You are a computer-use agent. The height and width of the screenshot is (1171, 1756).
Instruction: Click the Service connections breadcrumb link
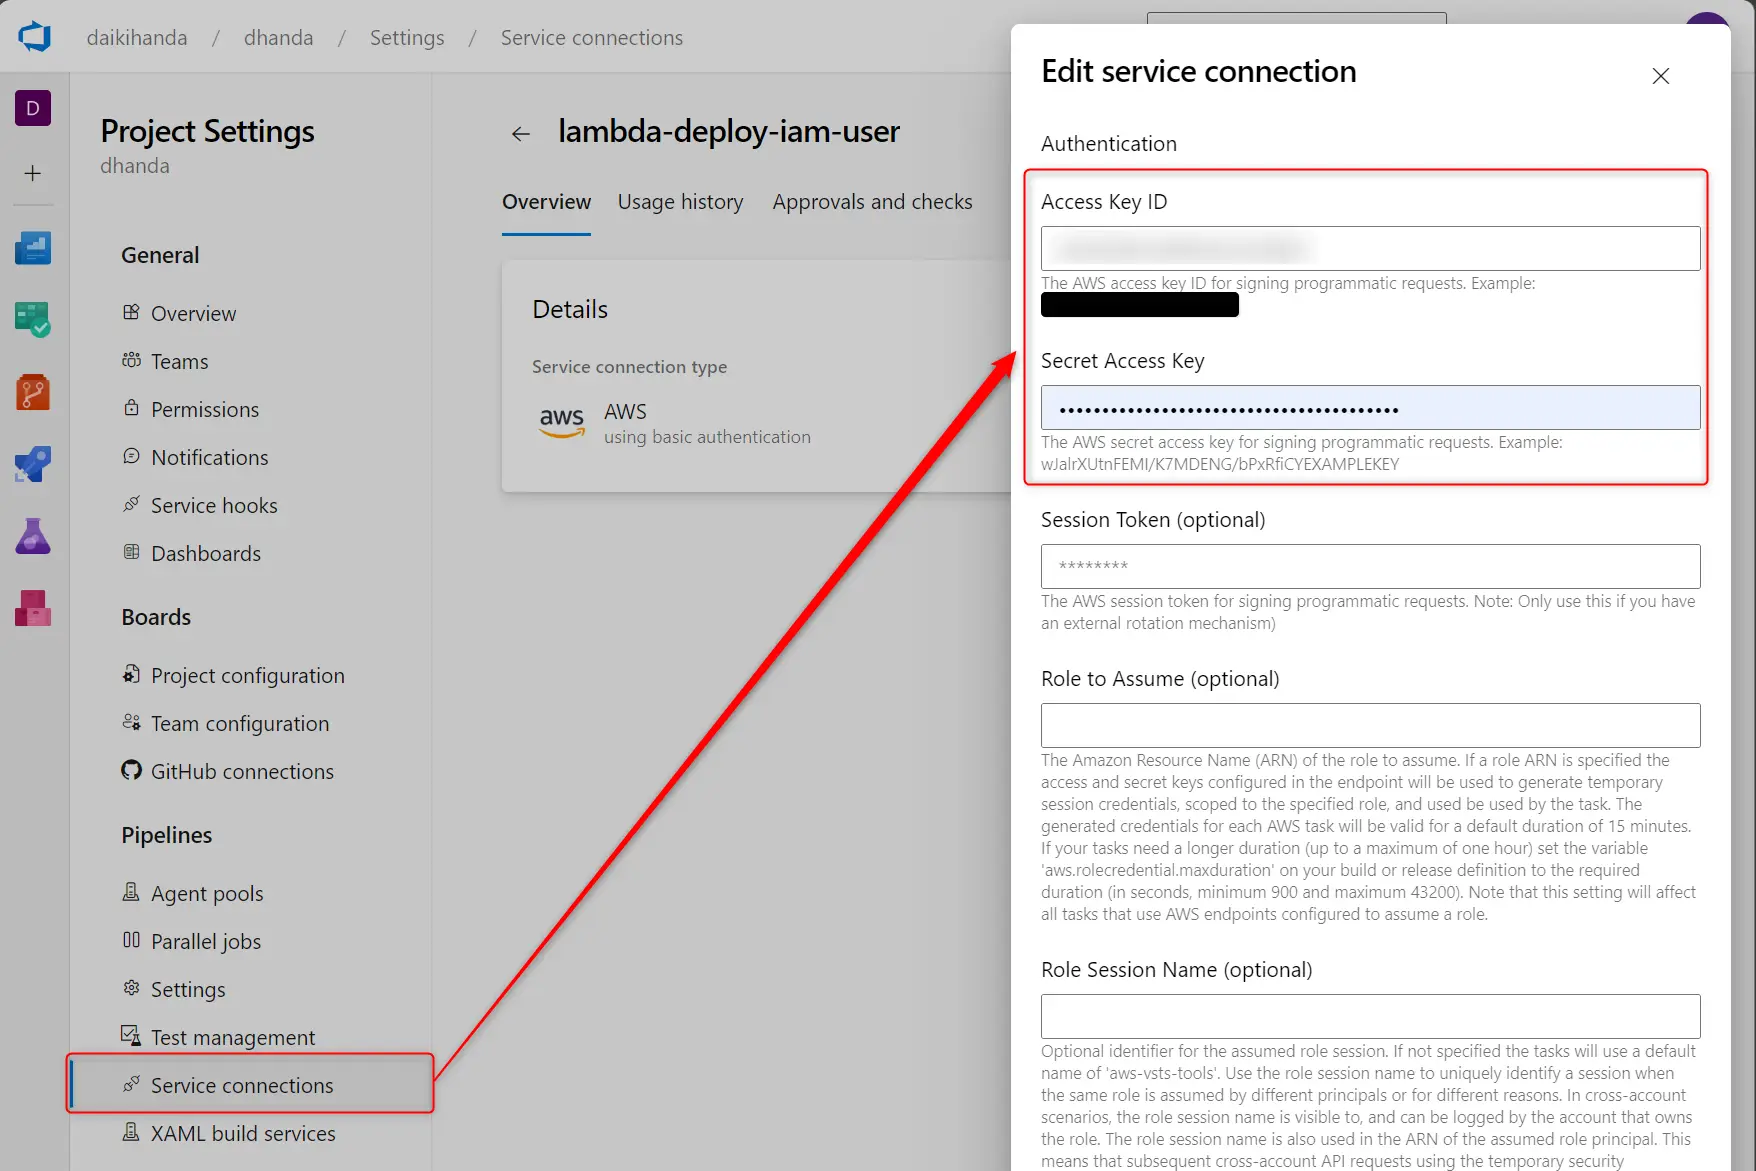(592, 38)
